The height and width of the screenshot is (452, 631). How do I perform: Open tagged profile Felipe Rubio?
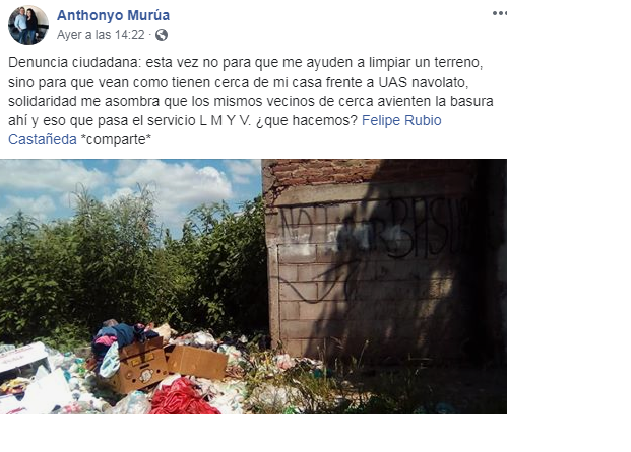click(402, 120)
